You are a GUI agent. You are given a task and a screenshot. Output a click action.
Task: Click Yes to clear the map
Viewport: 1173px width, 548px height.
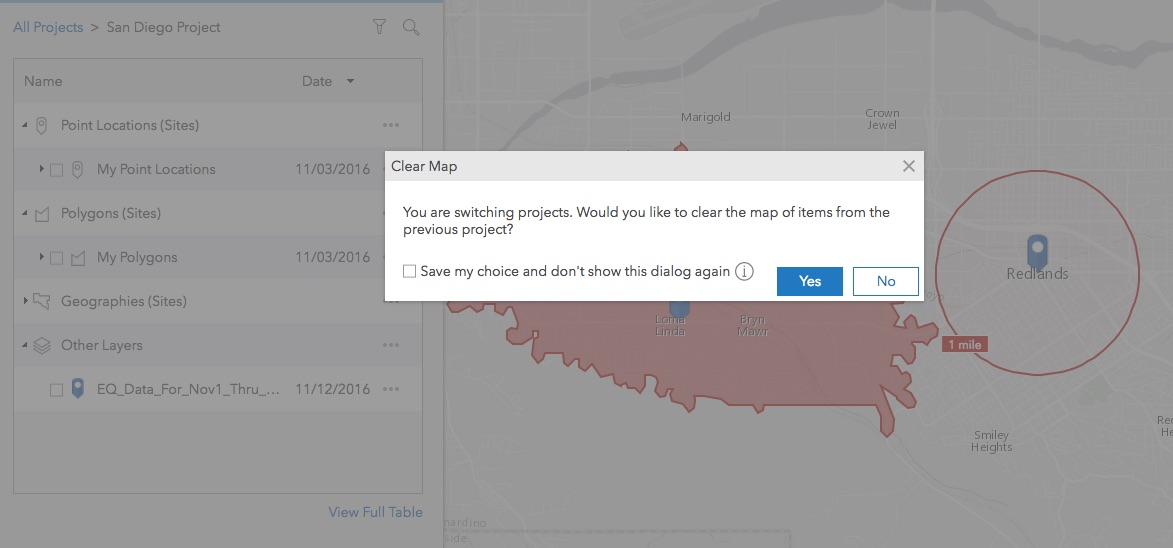(810, 281)
